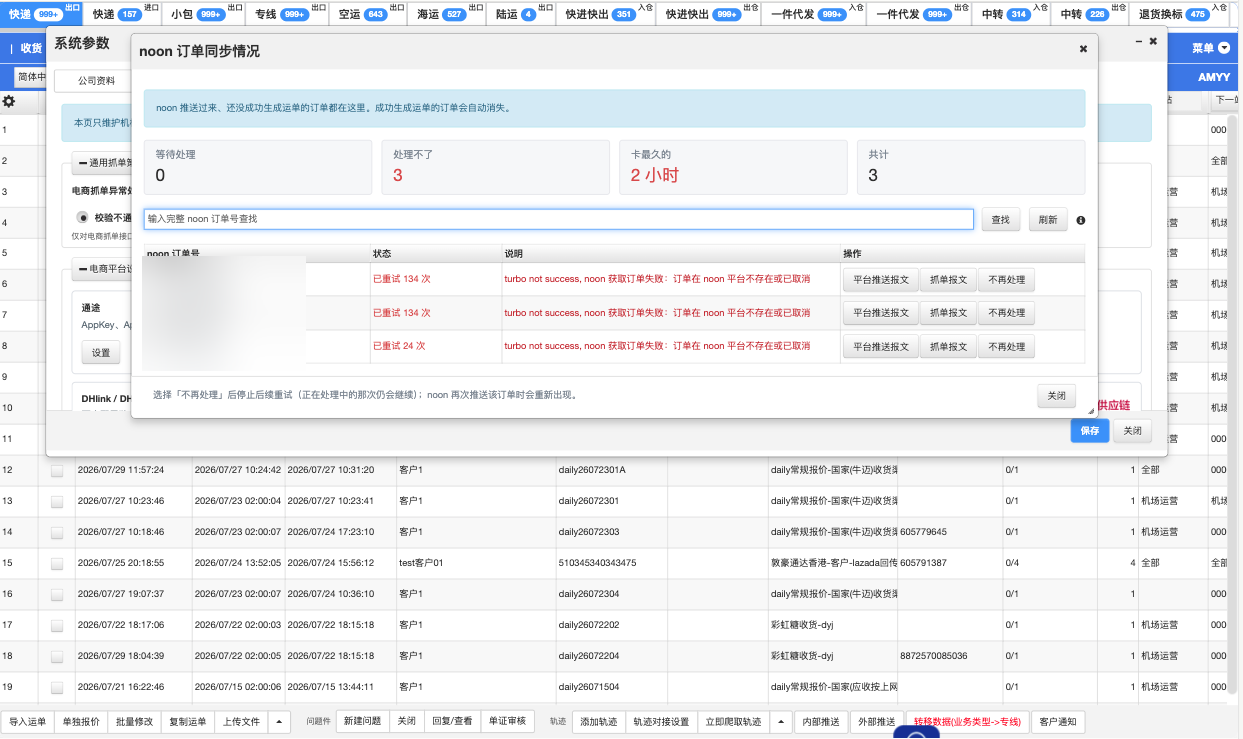Open the 退货换标 475 tab
The width and height of the screenshot is (1243, 739).
(1180, 14)
